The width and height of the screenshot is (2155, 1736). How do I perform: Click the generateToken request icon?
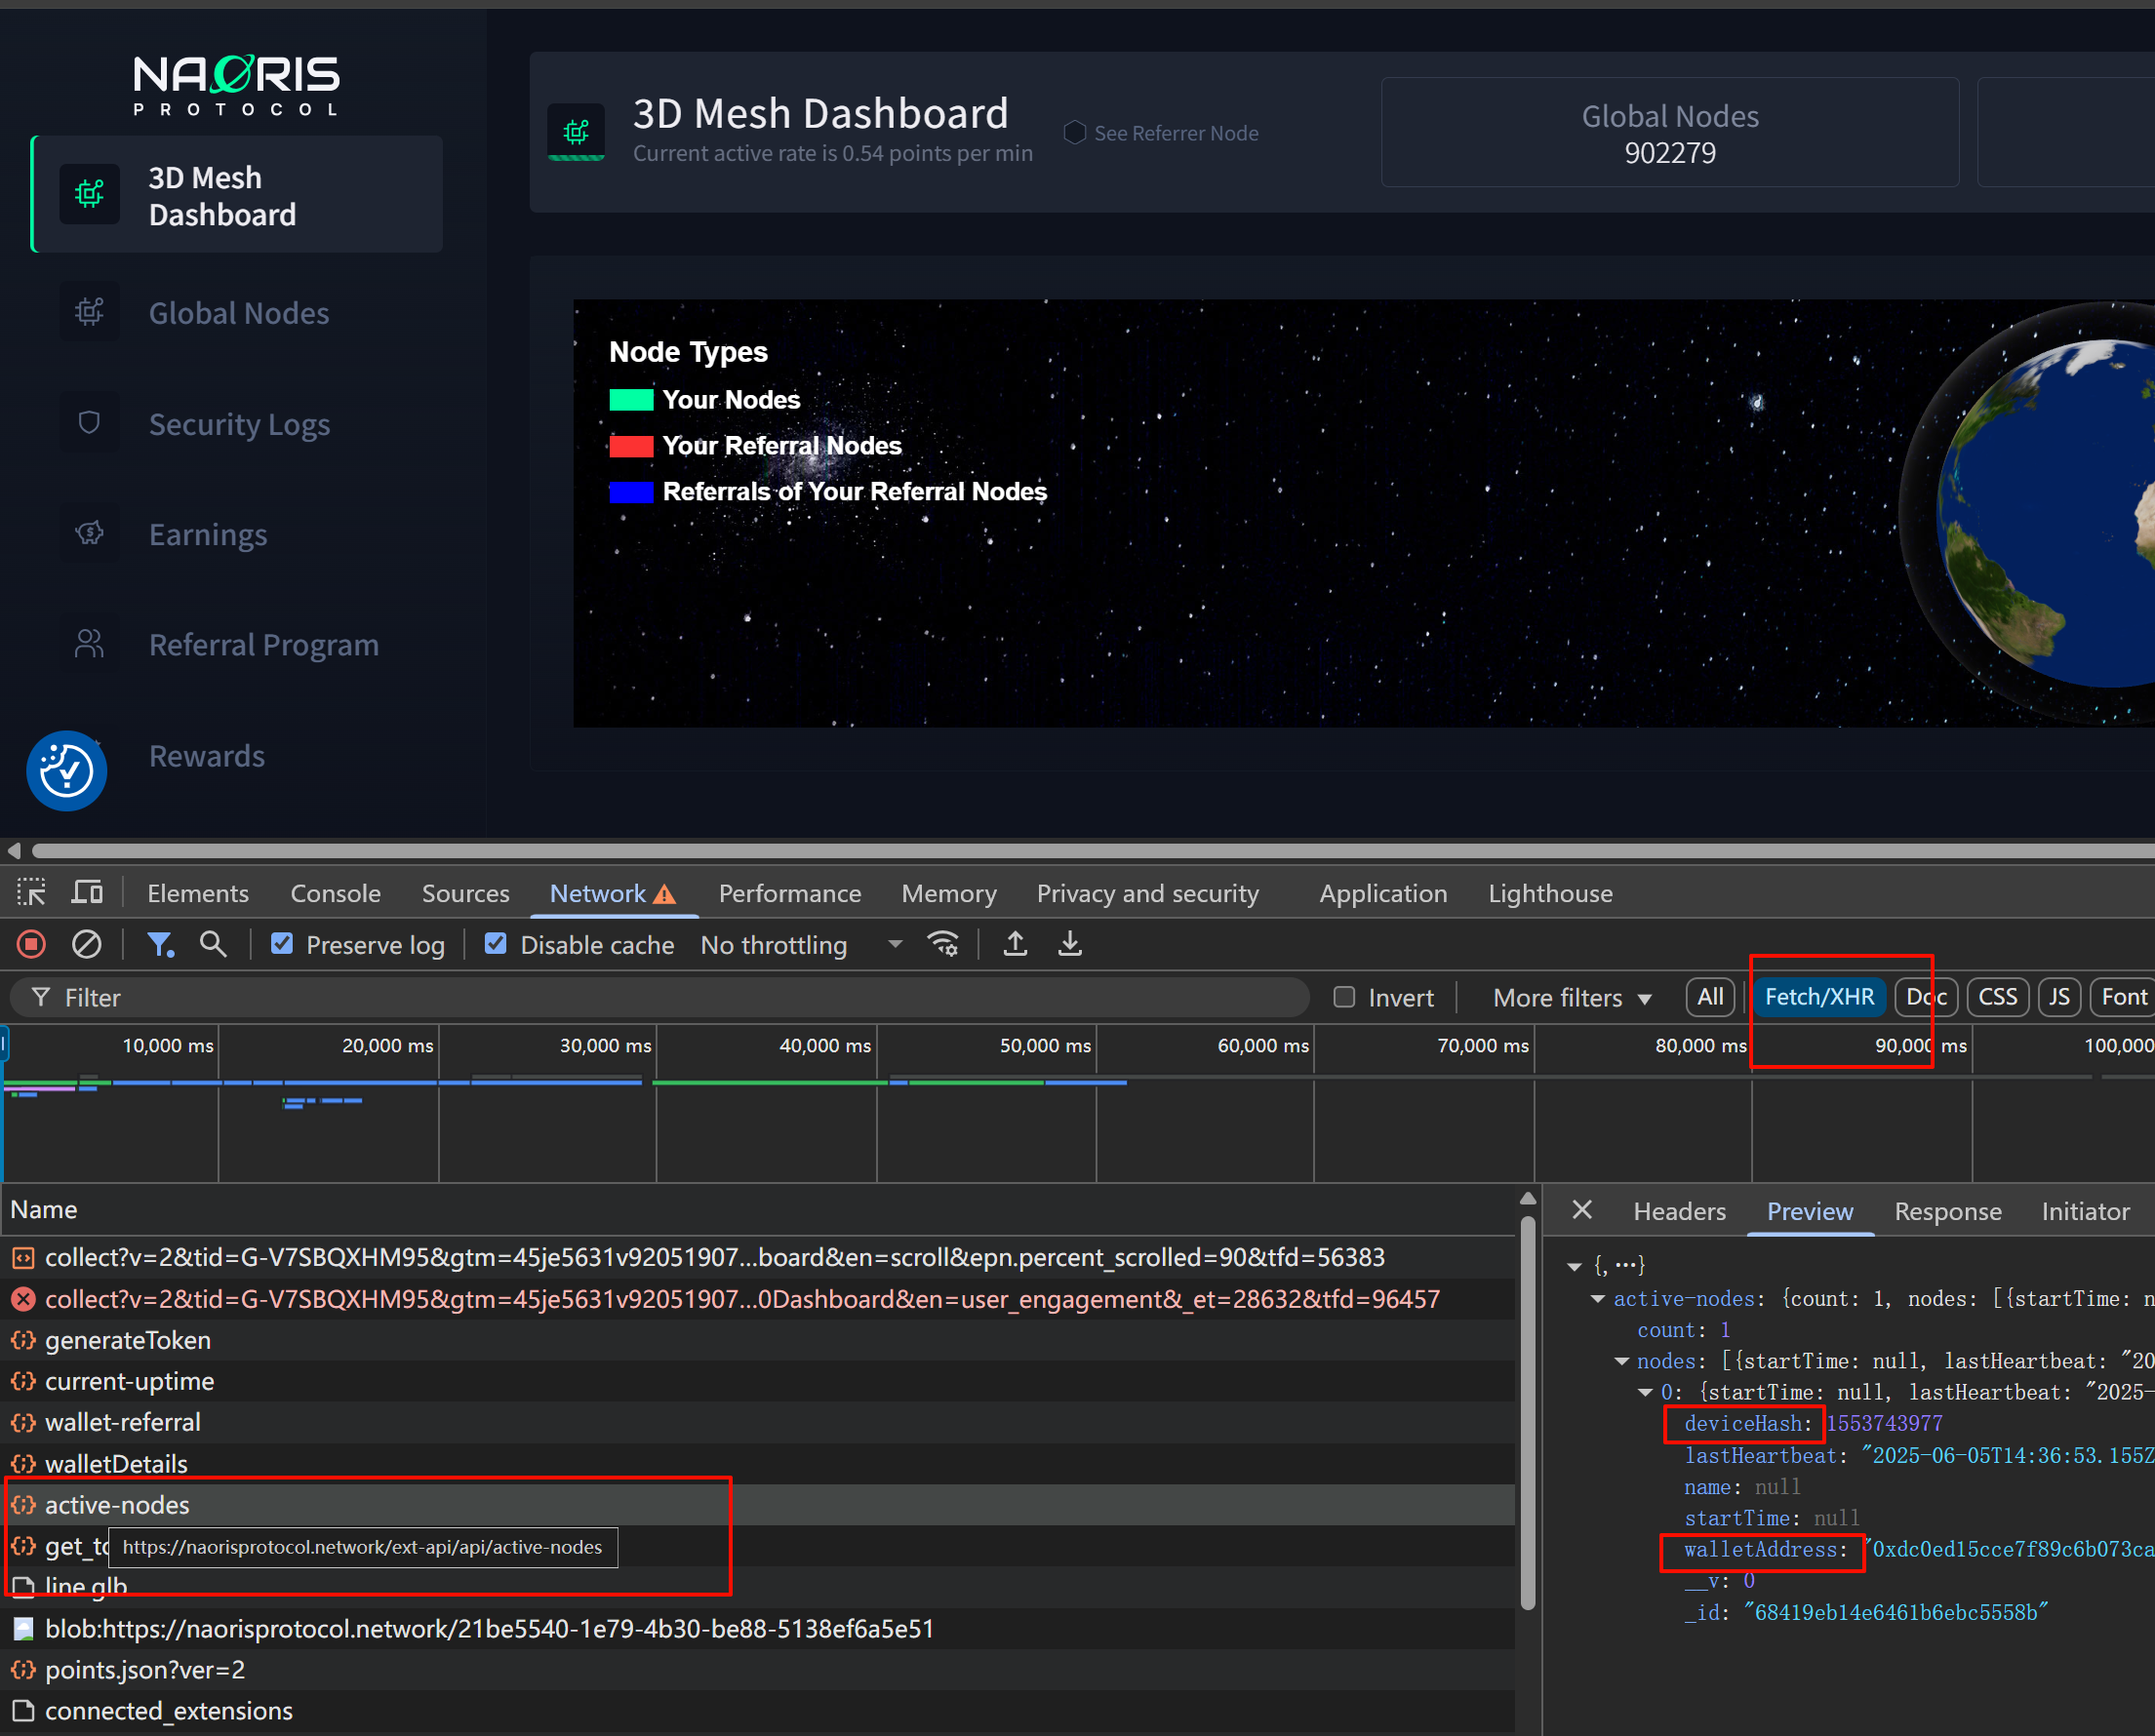click(23, 1340)
